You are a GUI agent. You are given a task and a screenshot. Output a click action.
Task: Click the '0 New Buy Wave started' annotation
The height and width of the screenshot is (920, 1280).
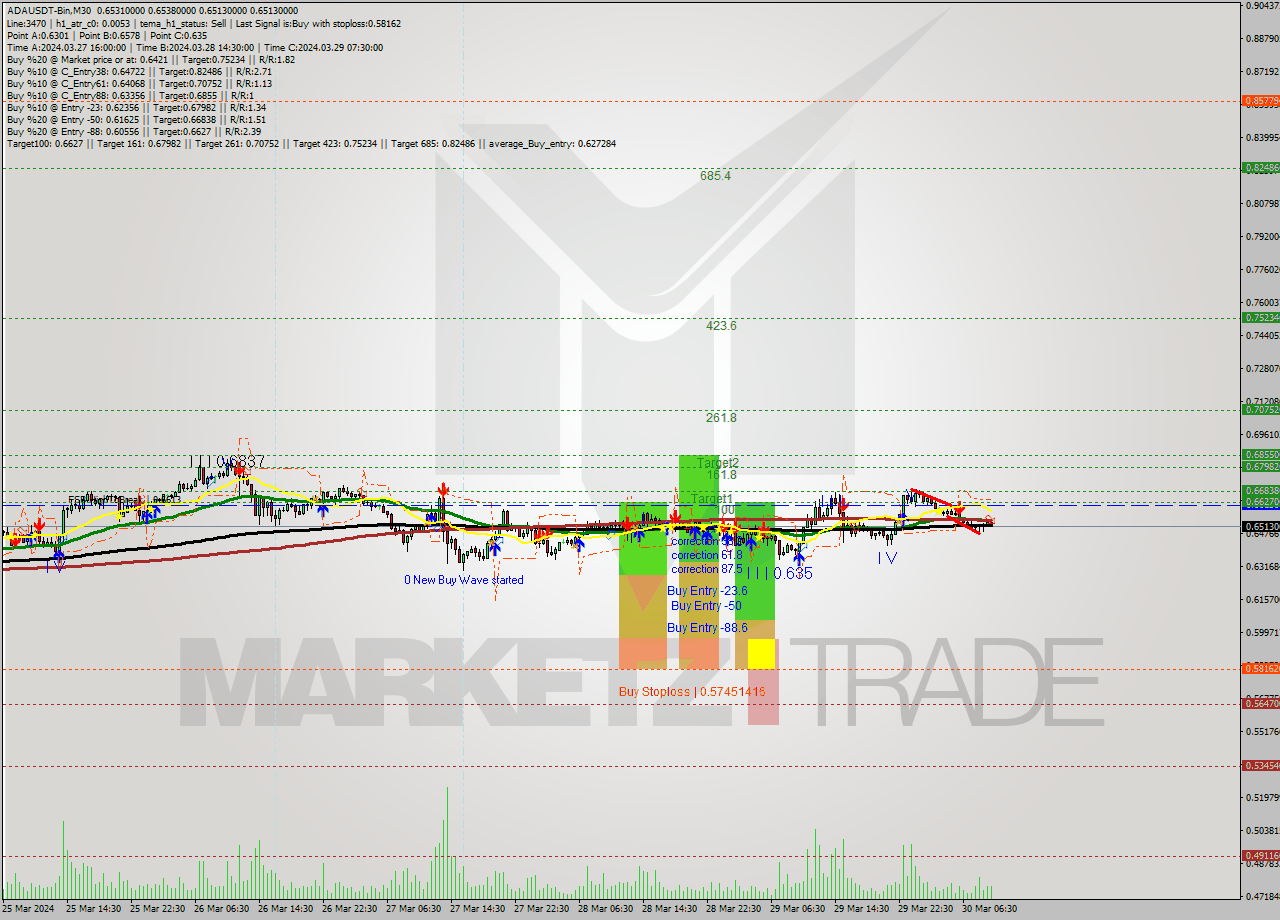[463, 580]
